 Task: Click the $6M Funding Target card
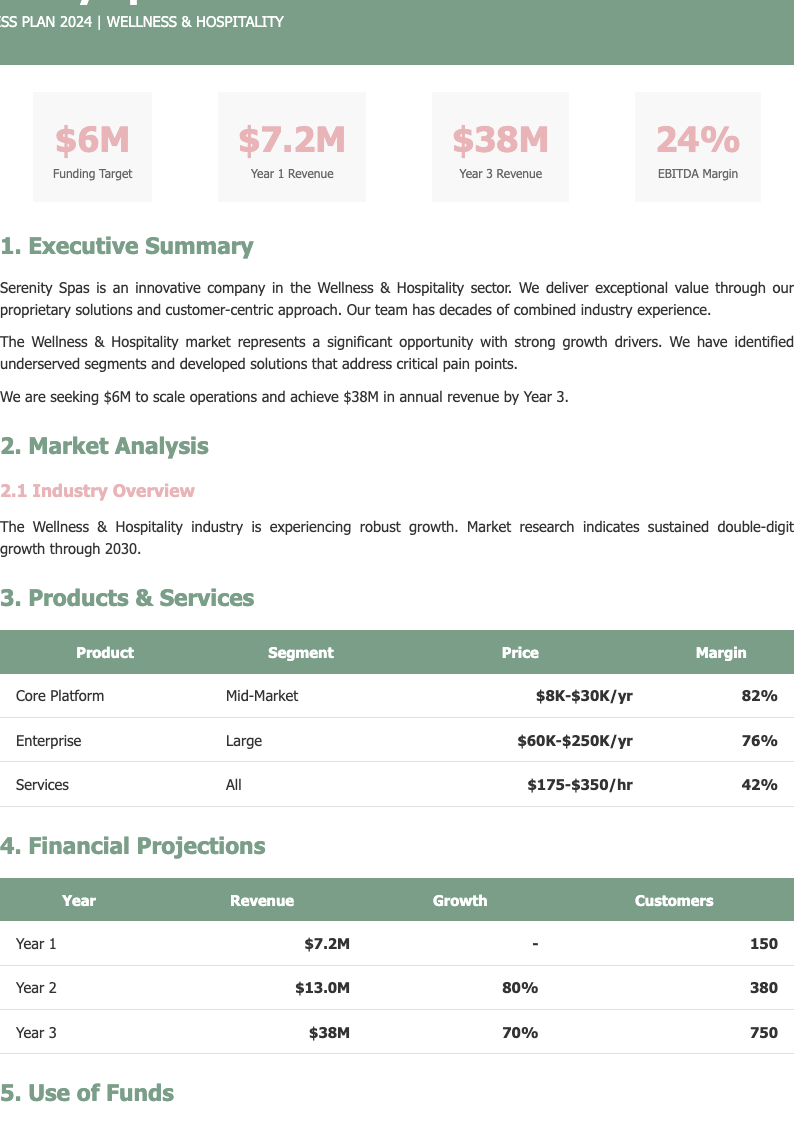(x=92, y=147)
